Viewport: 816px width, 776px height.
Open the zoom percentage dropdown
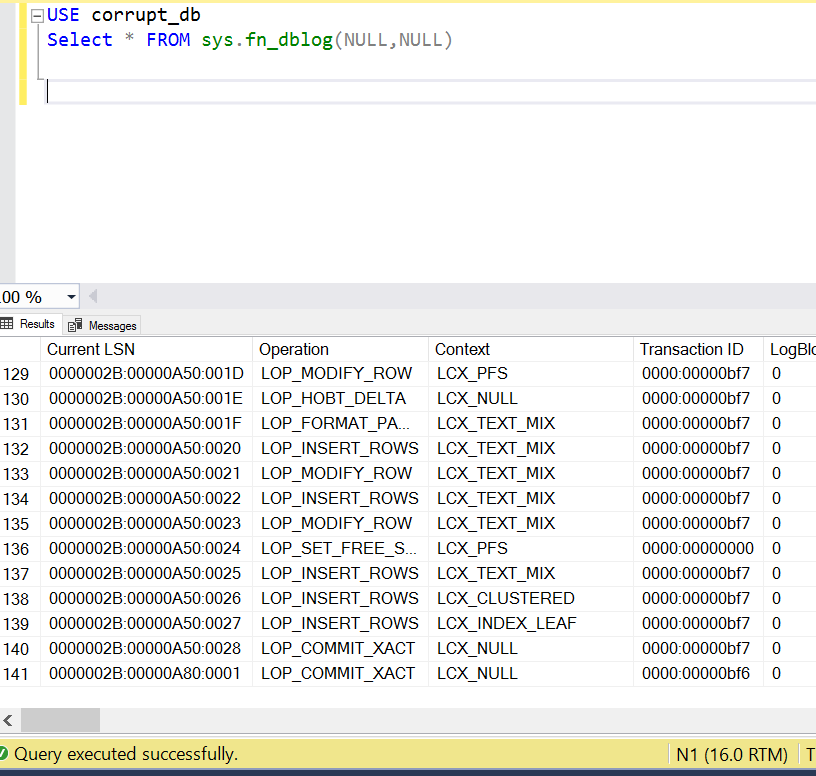tap(71, 297)
